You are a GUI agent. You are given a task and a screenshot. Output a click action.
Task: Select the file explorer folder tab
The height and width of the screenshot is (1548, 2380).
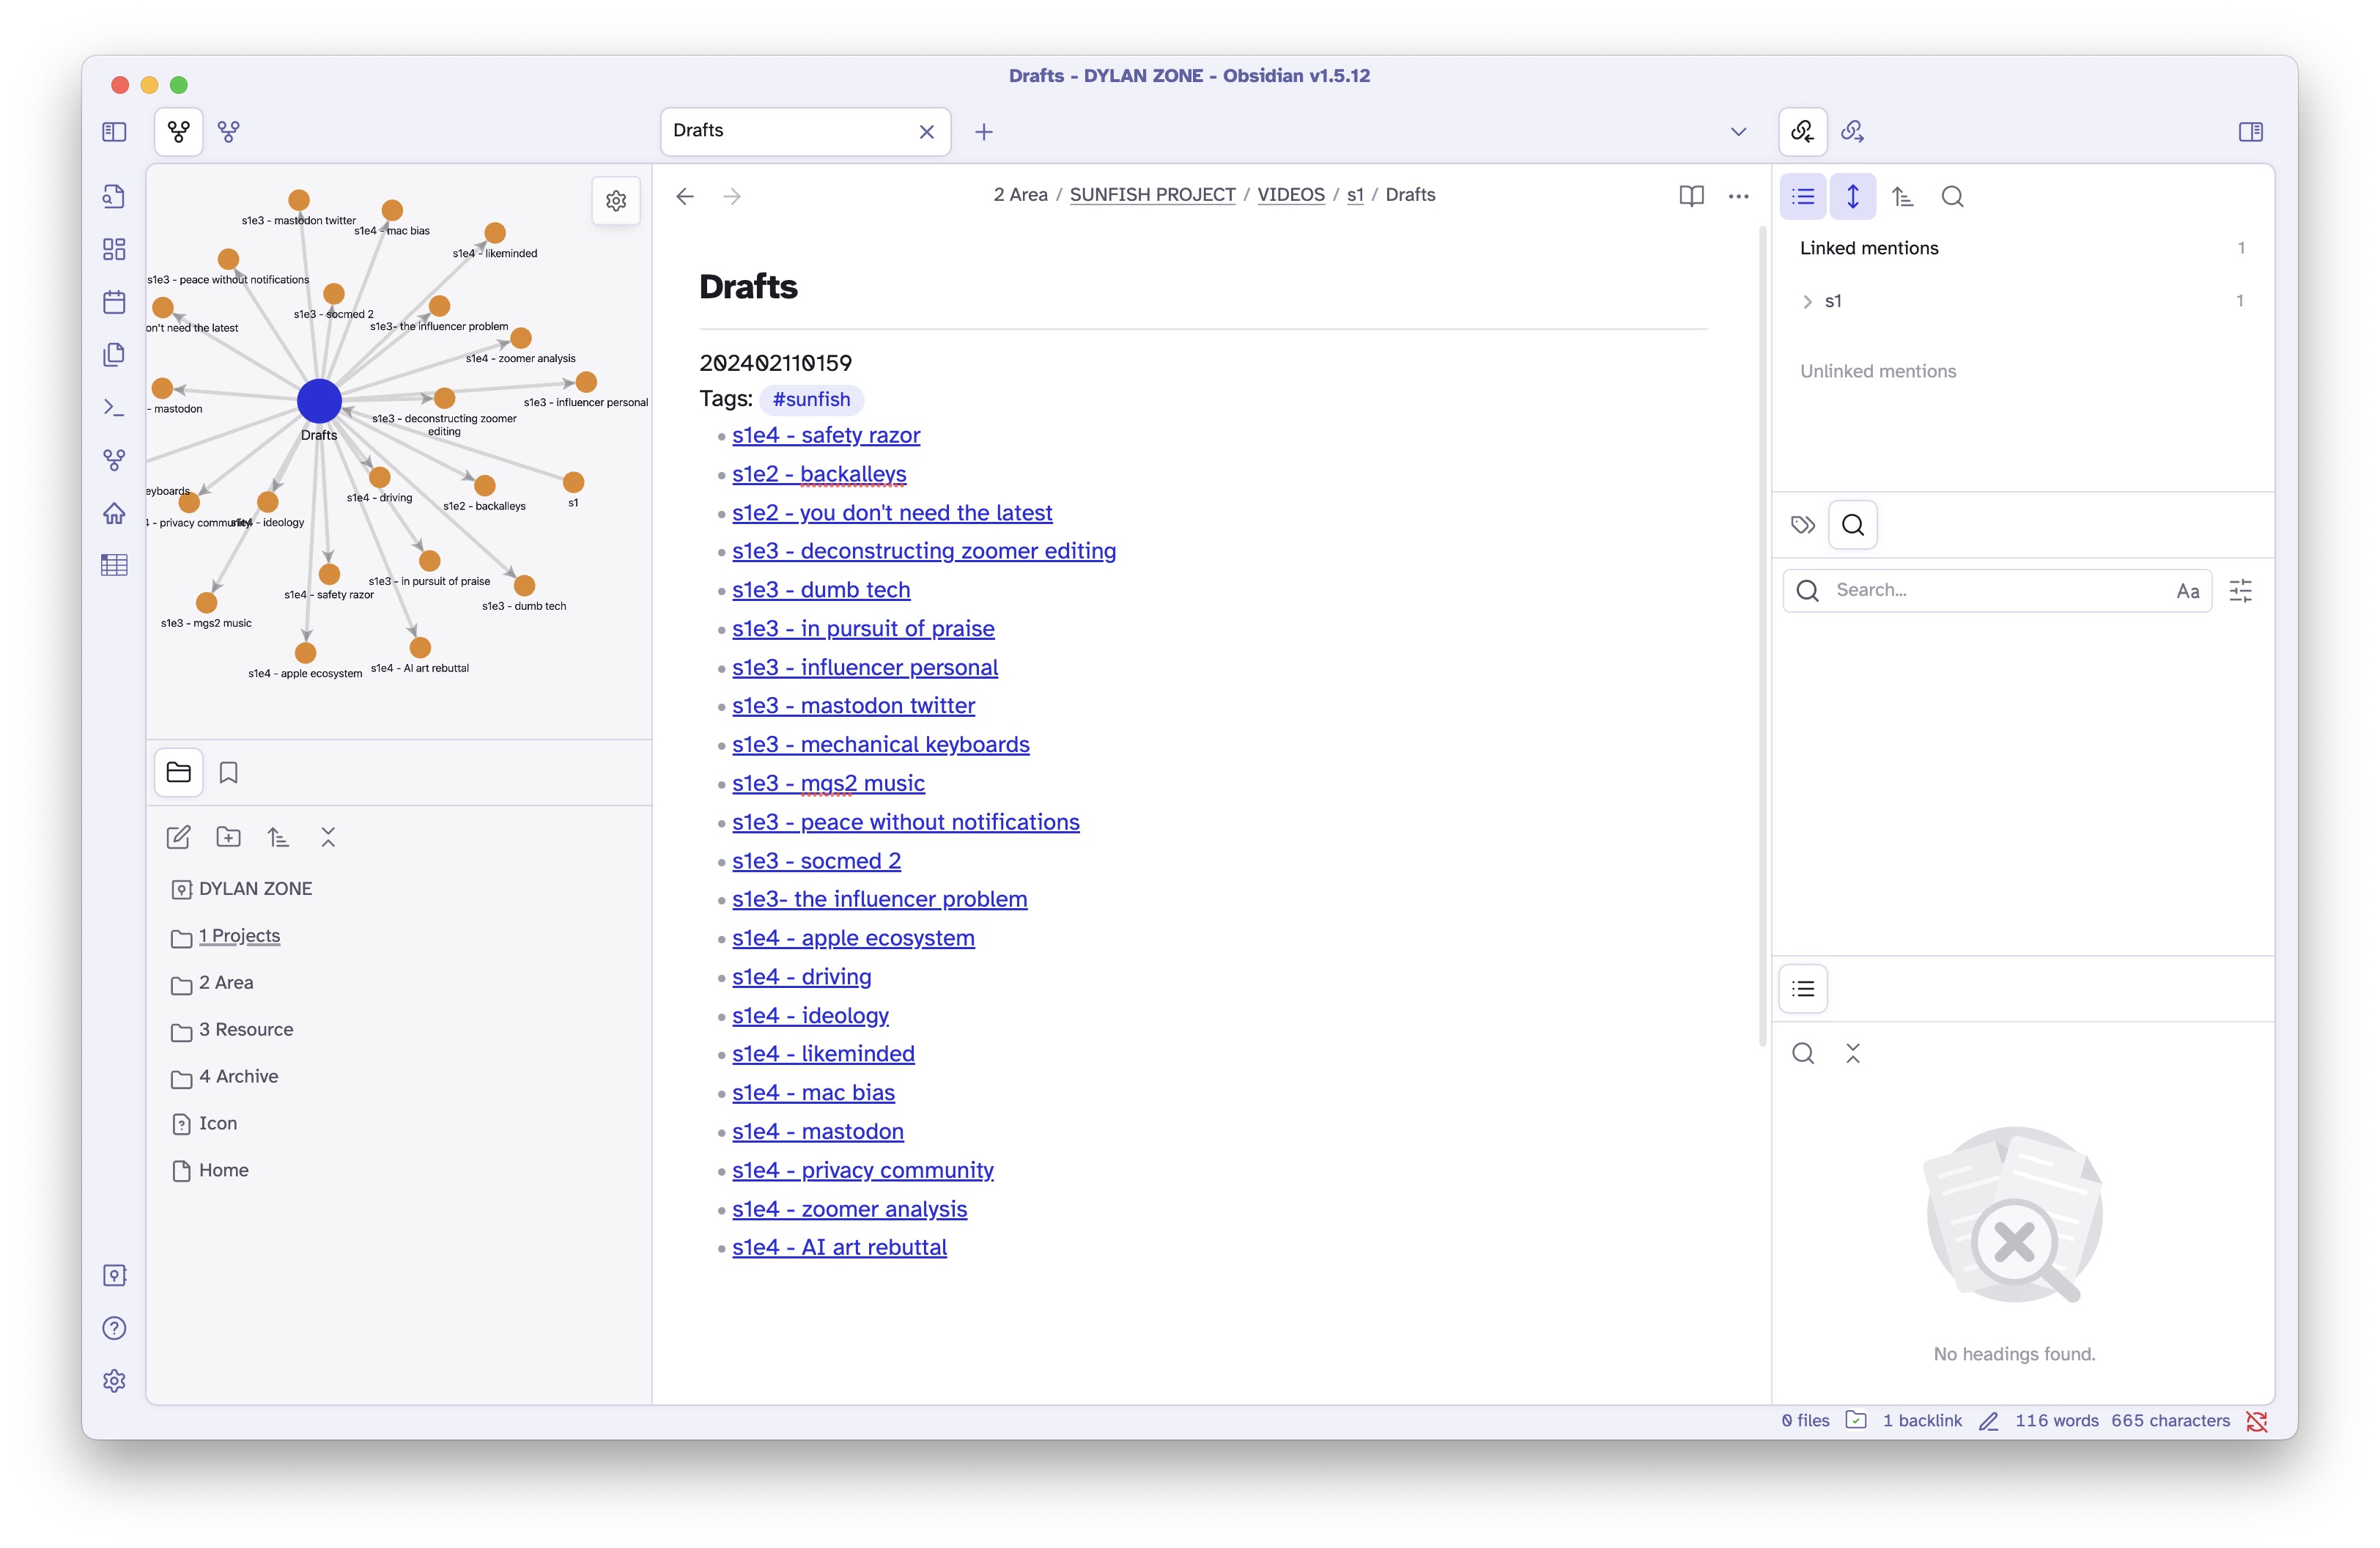point(179,772)
